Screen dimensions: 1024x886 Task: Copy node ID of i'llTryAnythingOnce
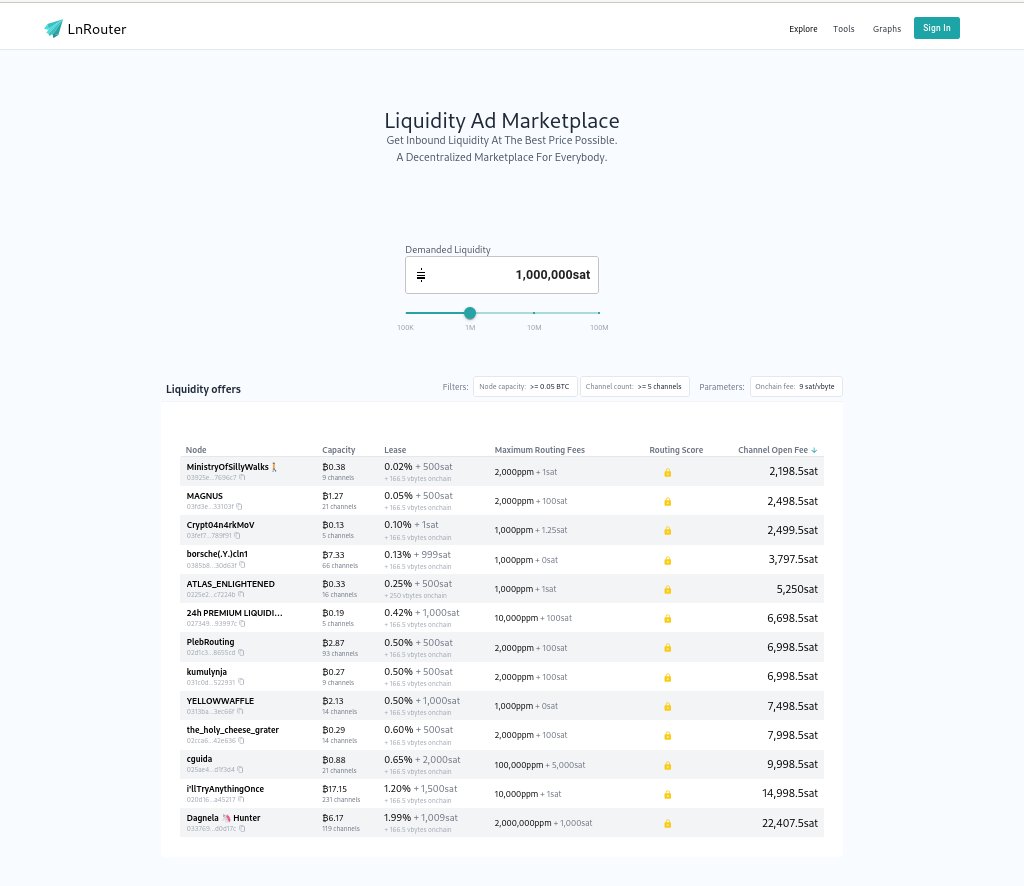(241, 799)
